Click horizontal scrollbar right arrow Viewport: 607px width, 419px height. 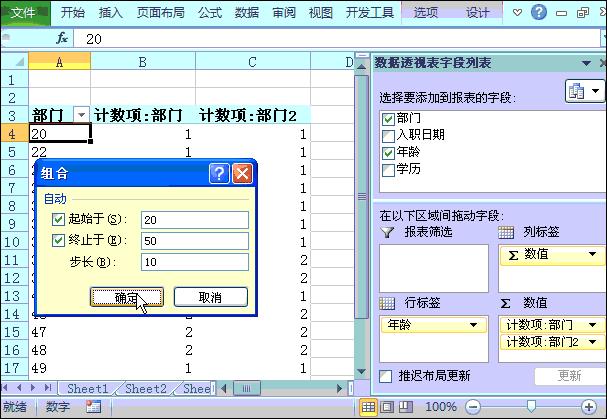[340, 388]
